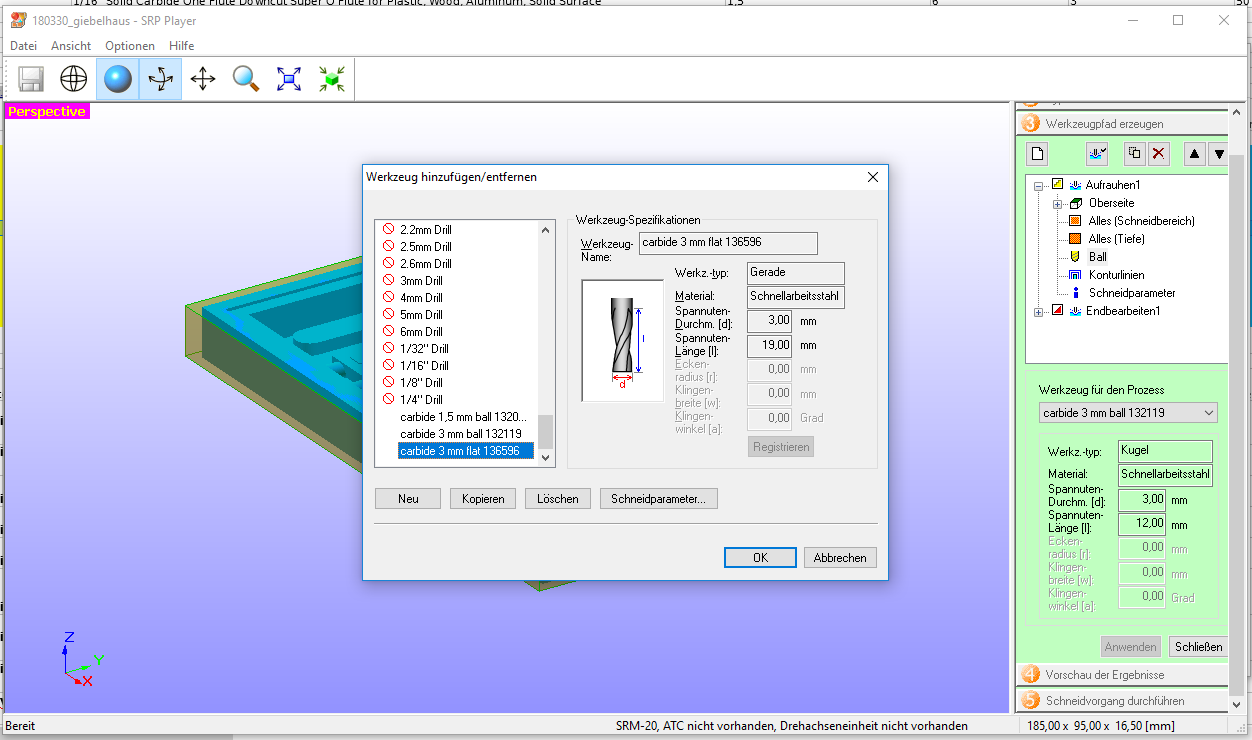This screenshot has height=740, width=1252.
Task: Open Schneidparameter... settings button
Action: pos(659,498)
